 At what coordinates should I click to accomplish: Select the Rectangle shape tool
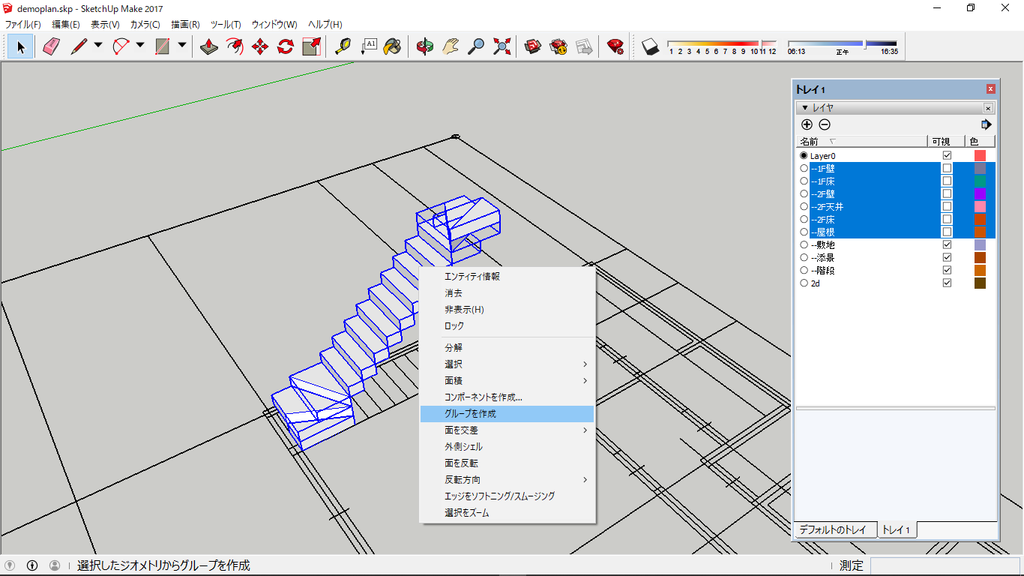(x=162, y=46)
